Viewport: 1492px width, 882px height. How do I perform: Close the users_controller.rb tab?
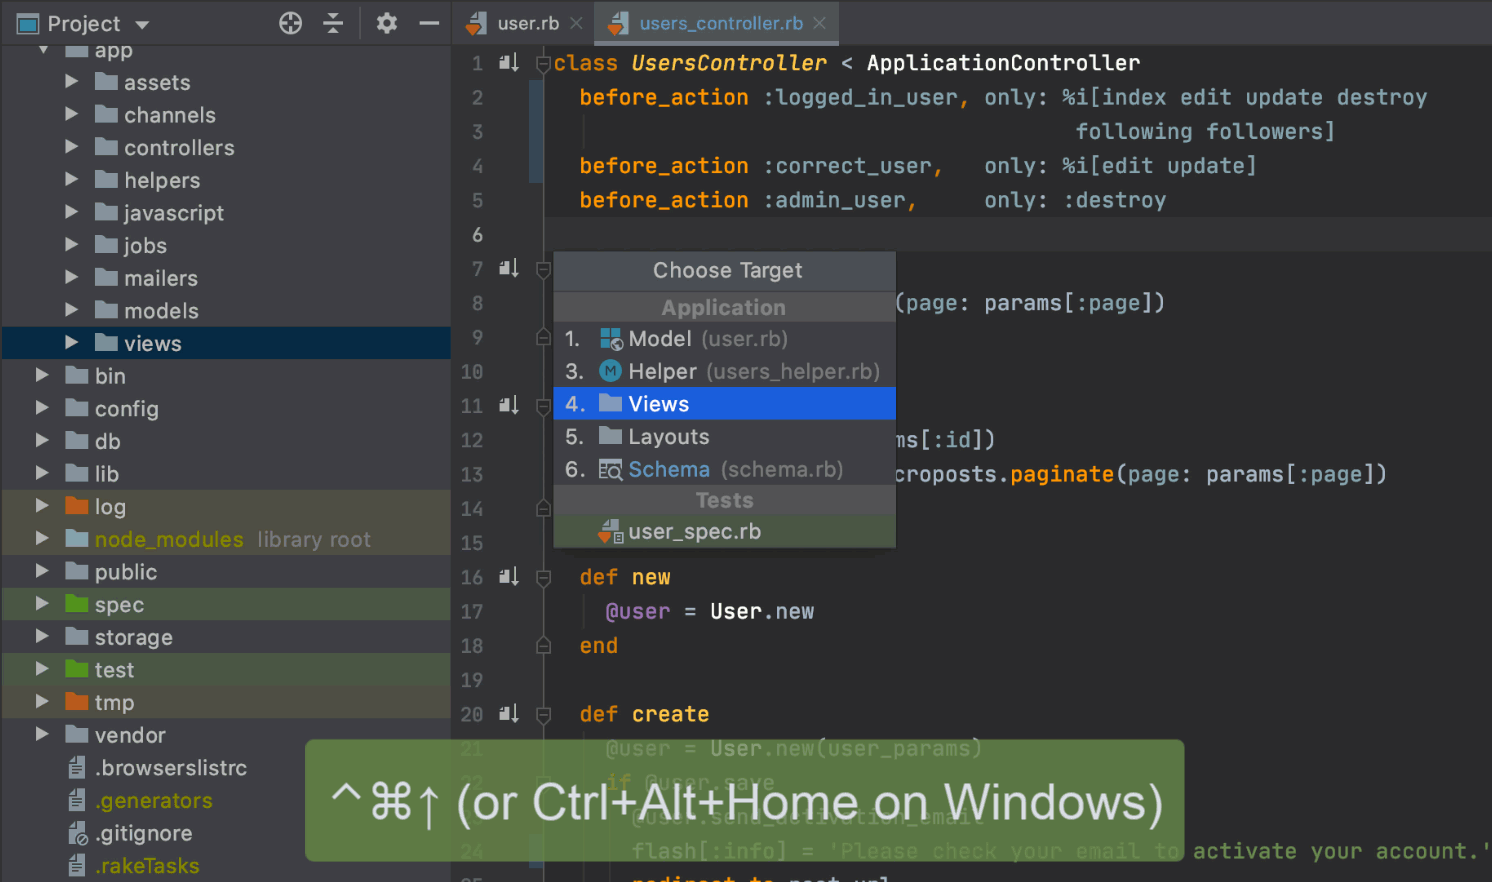tap(820, 23)
